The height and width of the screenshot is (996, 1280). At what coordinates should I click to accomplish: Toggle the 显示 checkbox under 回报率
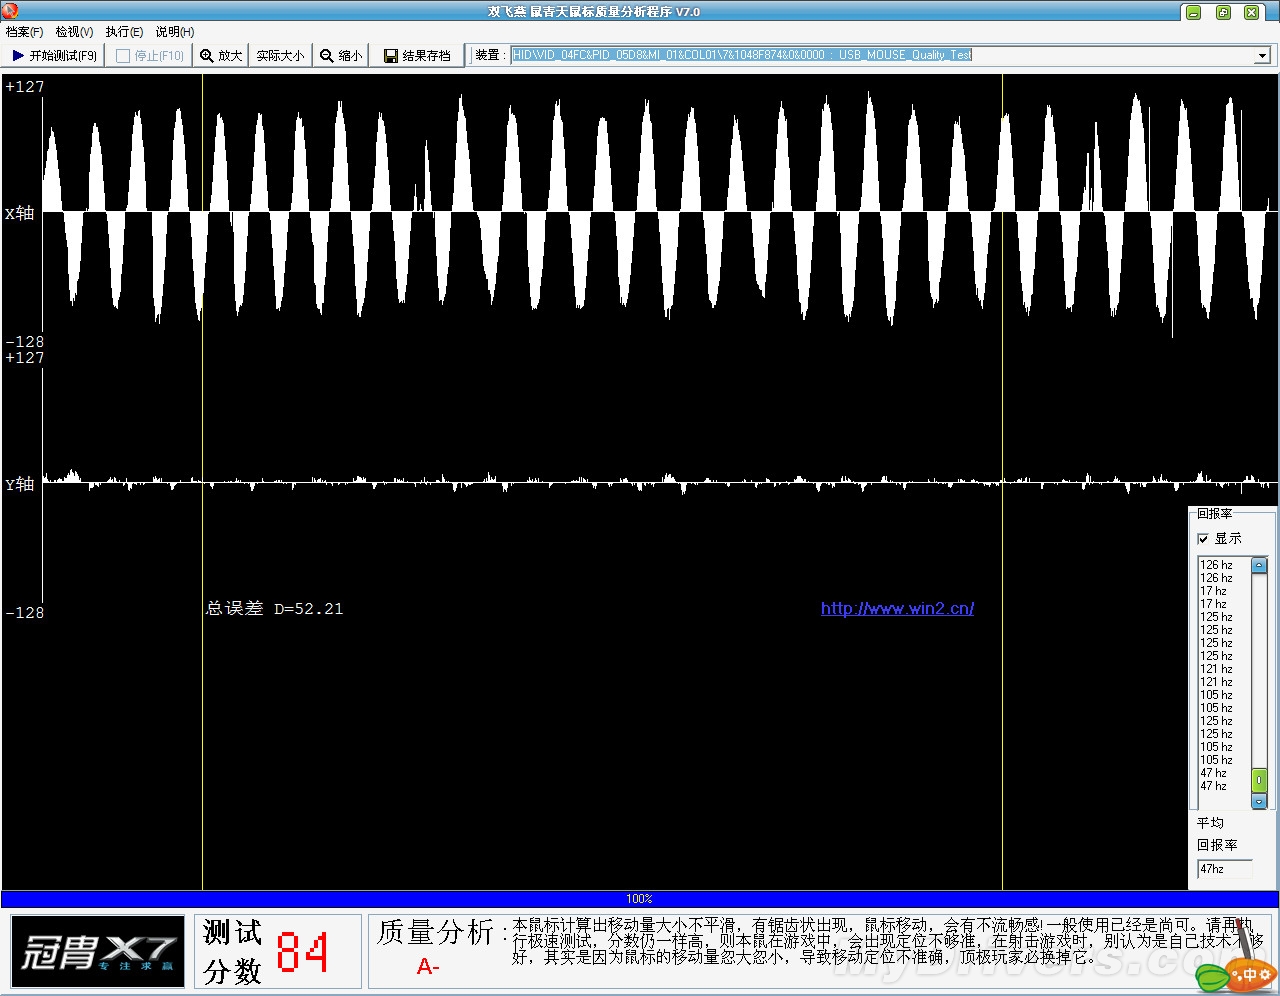coord(1204,539)
